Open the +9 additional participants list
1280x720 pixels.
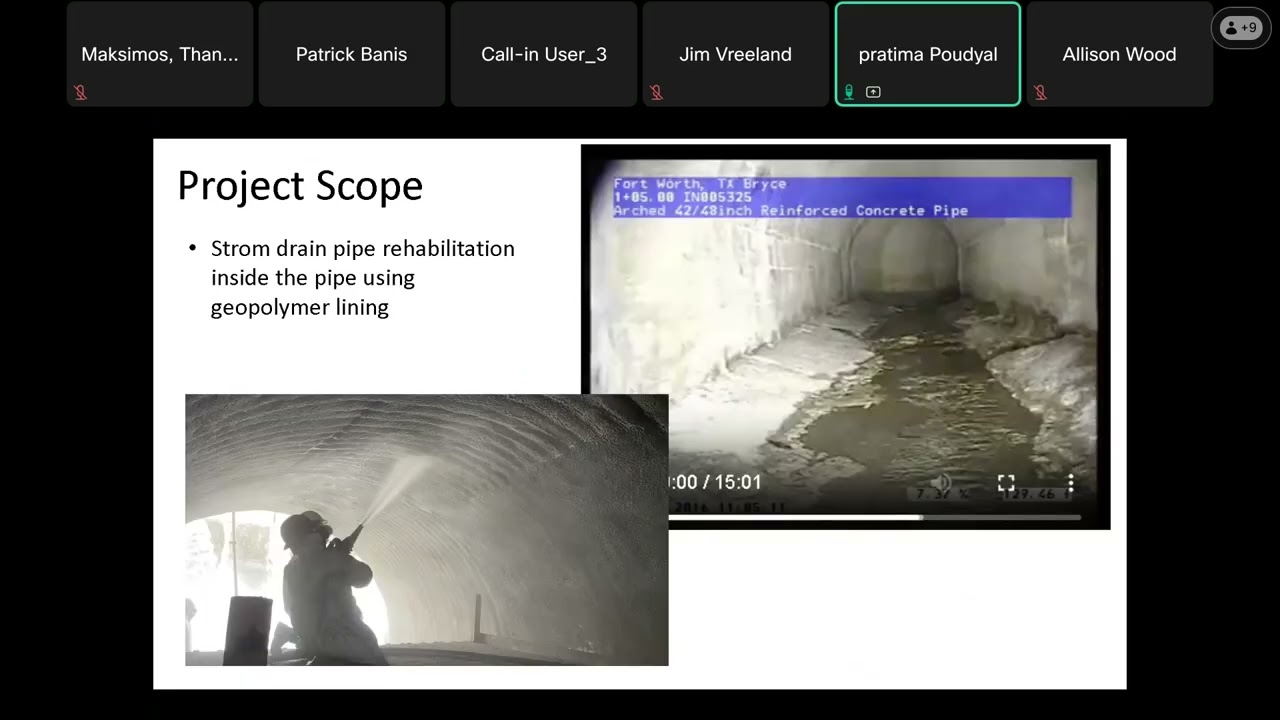(x=1241, y=28)
